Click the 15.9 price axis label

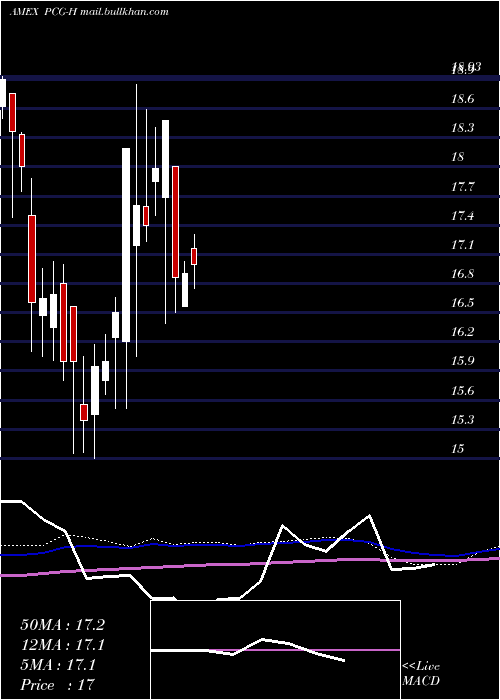pos(462,361)
